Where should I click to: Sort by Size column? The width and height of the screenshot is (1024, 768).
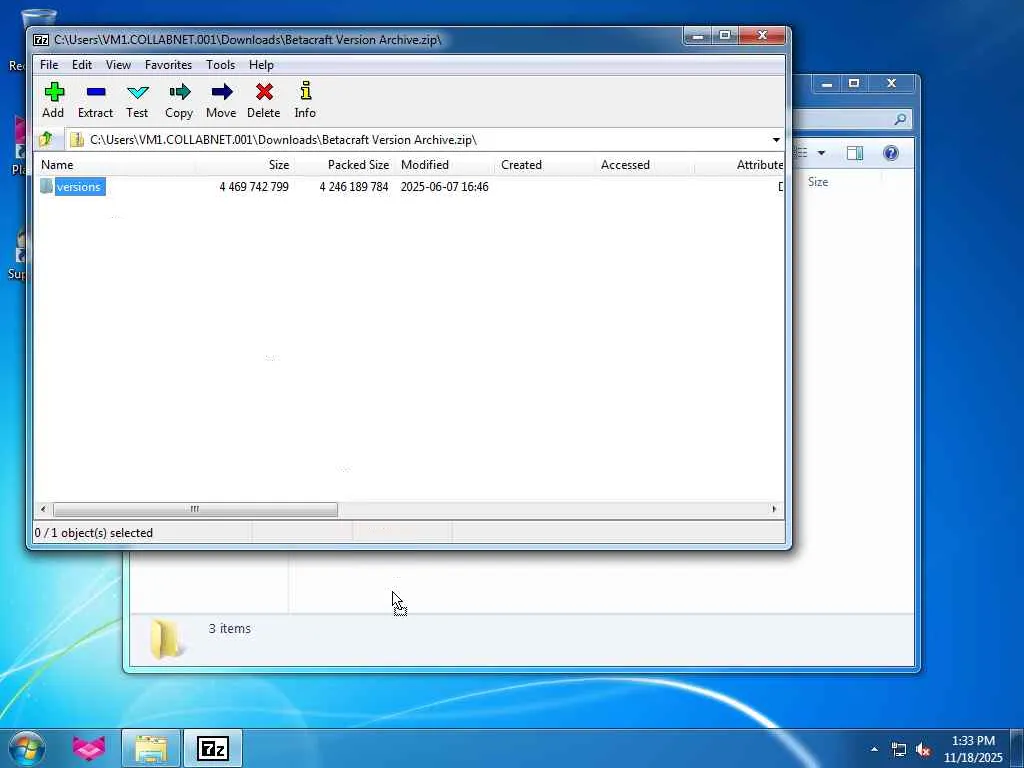pyautogui.click(x=244, y=165)
